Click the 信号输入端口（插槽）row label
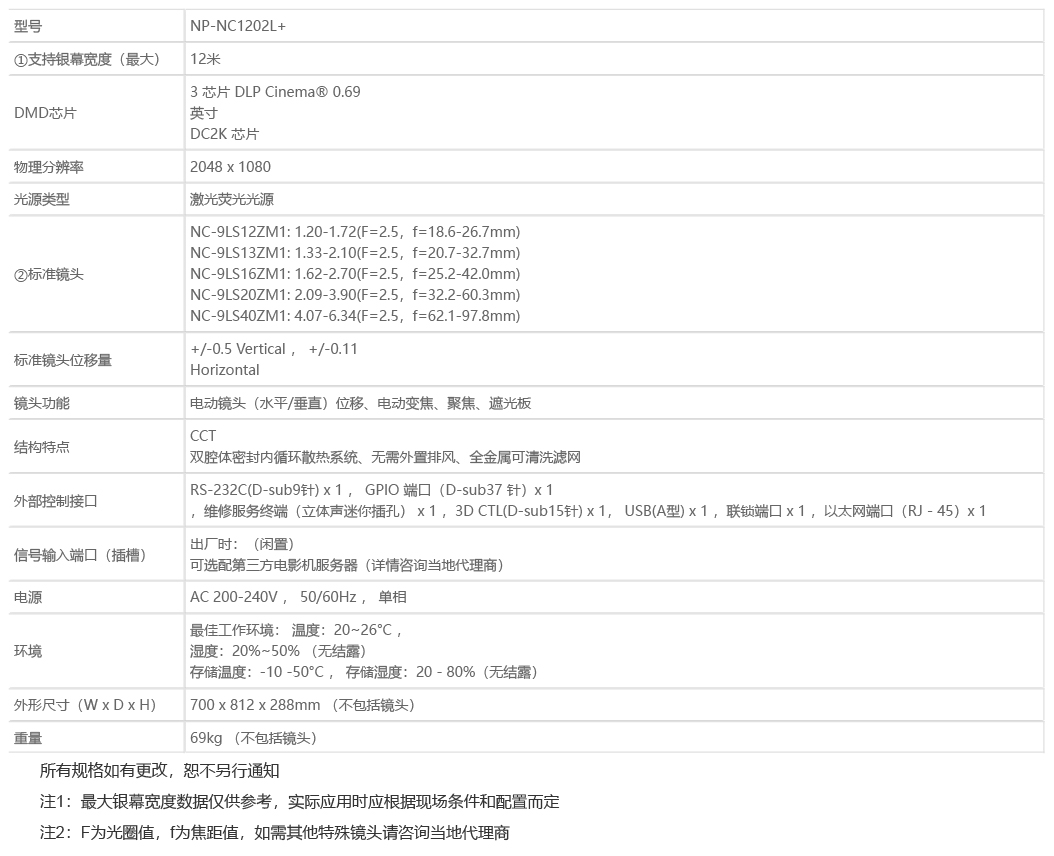 tap(80, 555)
